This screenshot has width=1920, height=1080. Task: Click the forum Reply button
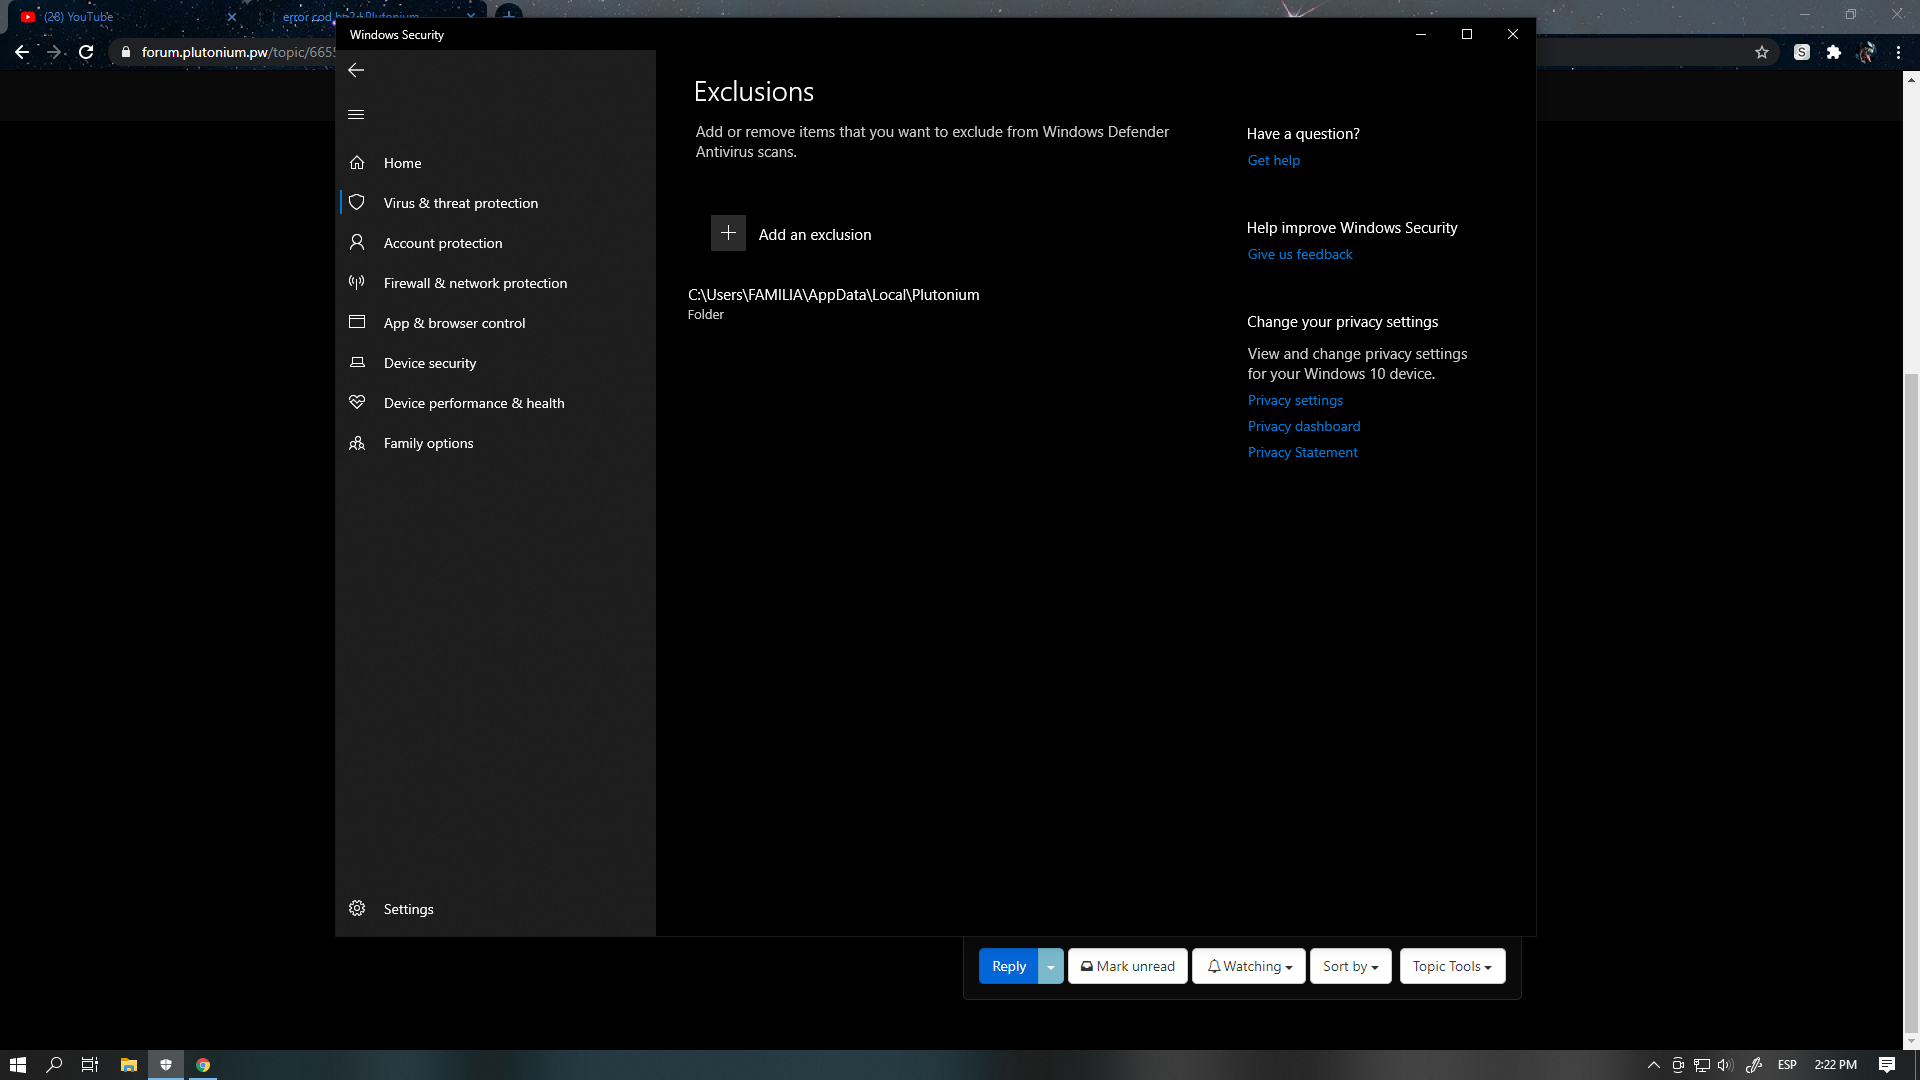point(1008,966)
